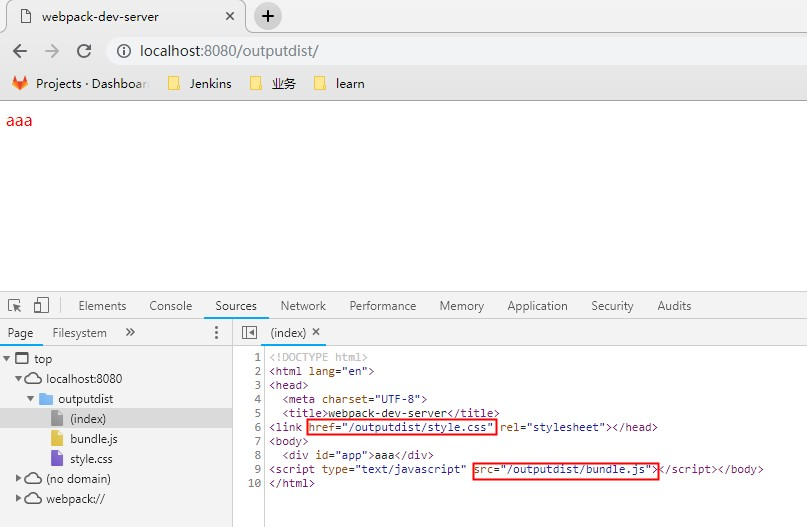
Task: Activate the inspect element picker icon
Action: point(14,305)
